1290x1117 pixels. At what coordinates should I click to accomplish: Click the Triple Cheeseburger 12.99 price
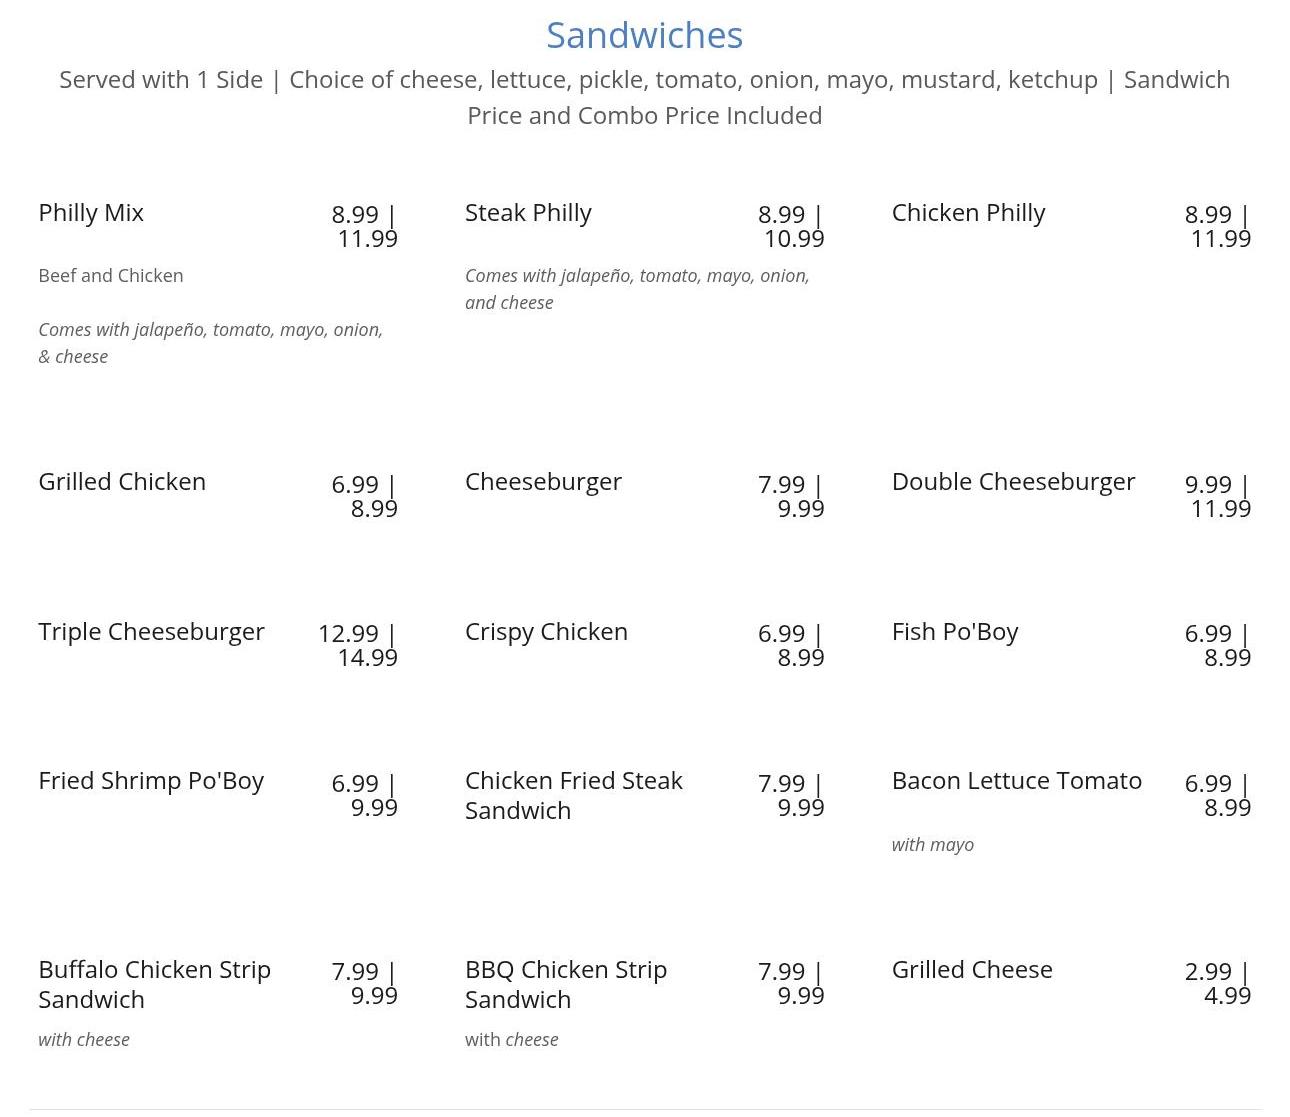coord(348,634)
